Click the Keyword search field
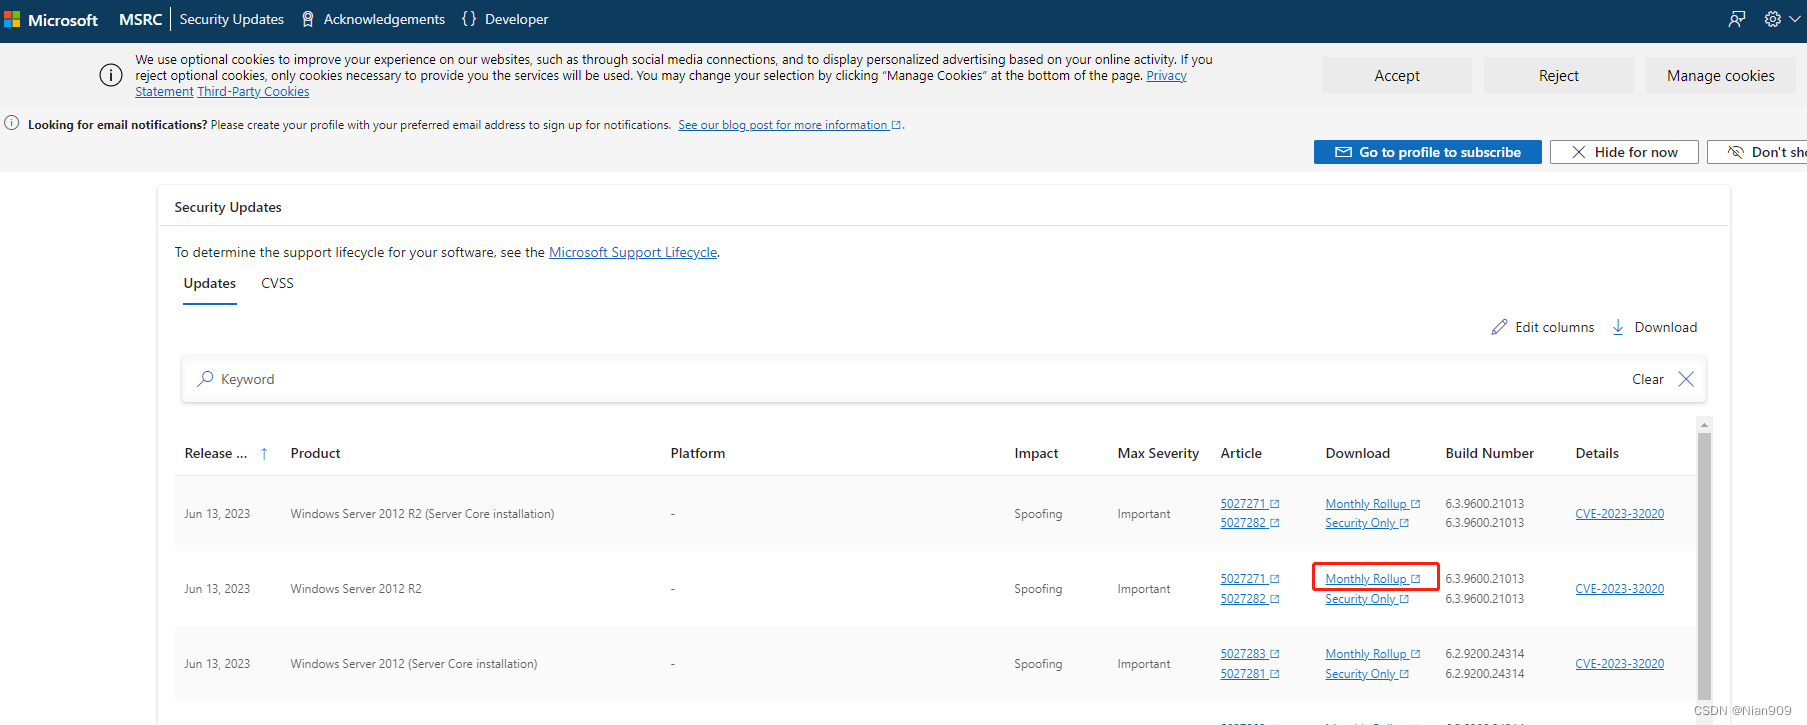The width and height of the screenshot is (1807, 725). click(x=900, y=379)
